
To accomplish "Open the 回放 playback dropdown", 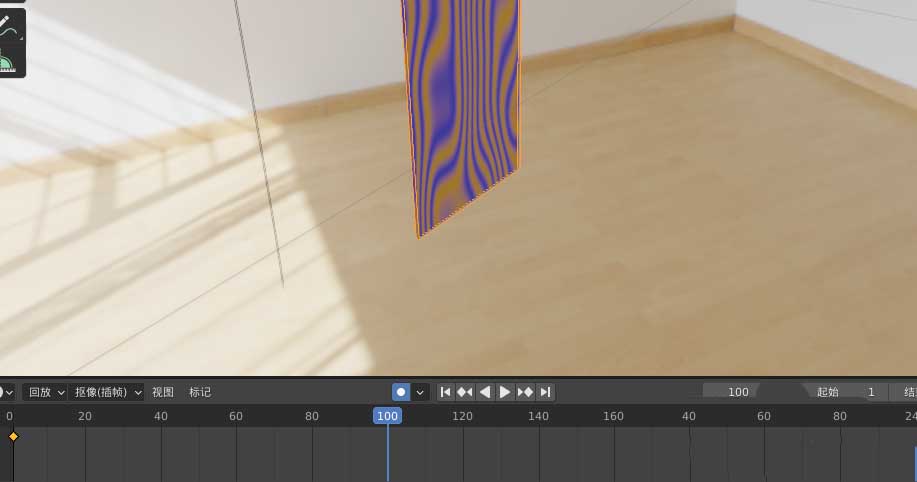I will 46,392.
